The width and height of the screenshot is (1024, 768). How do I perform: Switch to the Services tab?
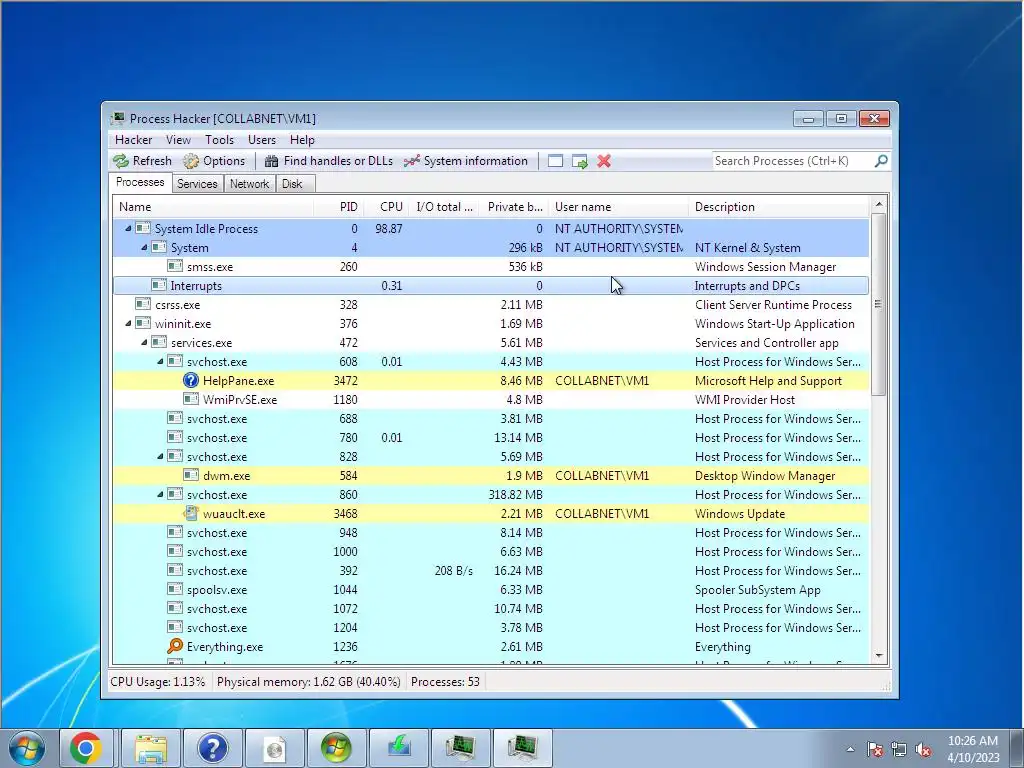tap(197, 184)
